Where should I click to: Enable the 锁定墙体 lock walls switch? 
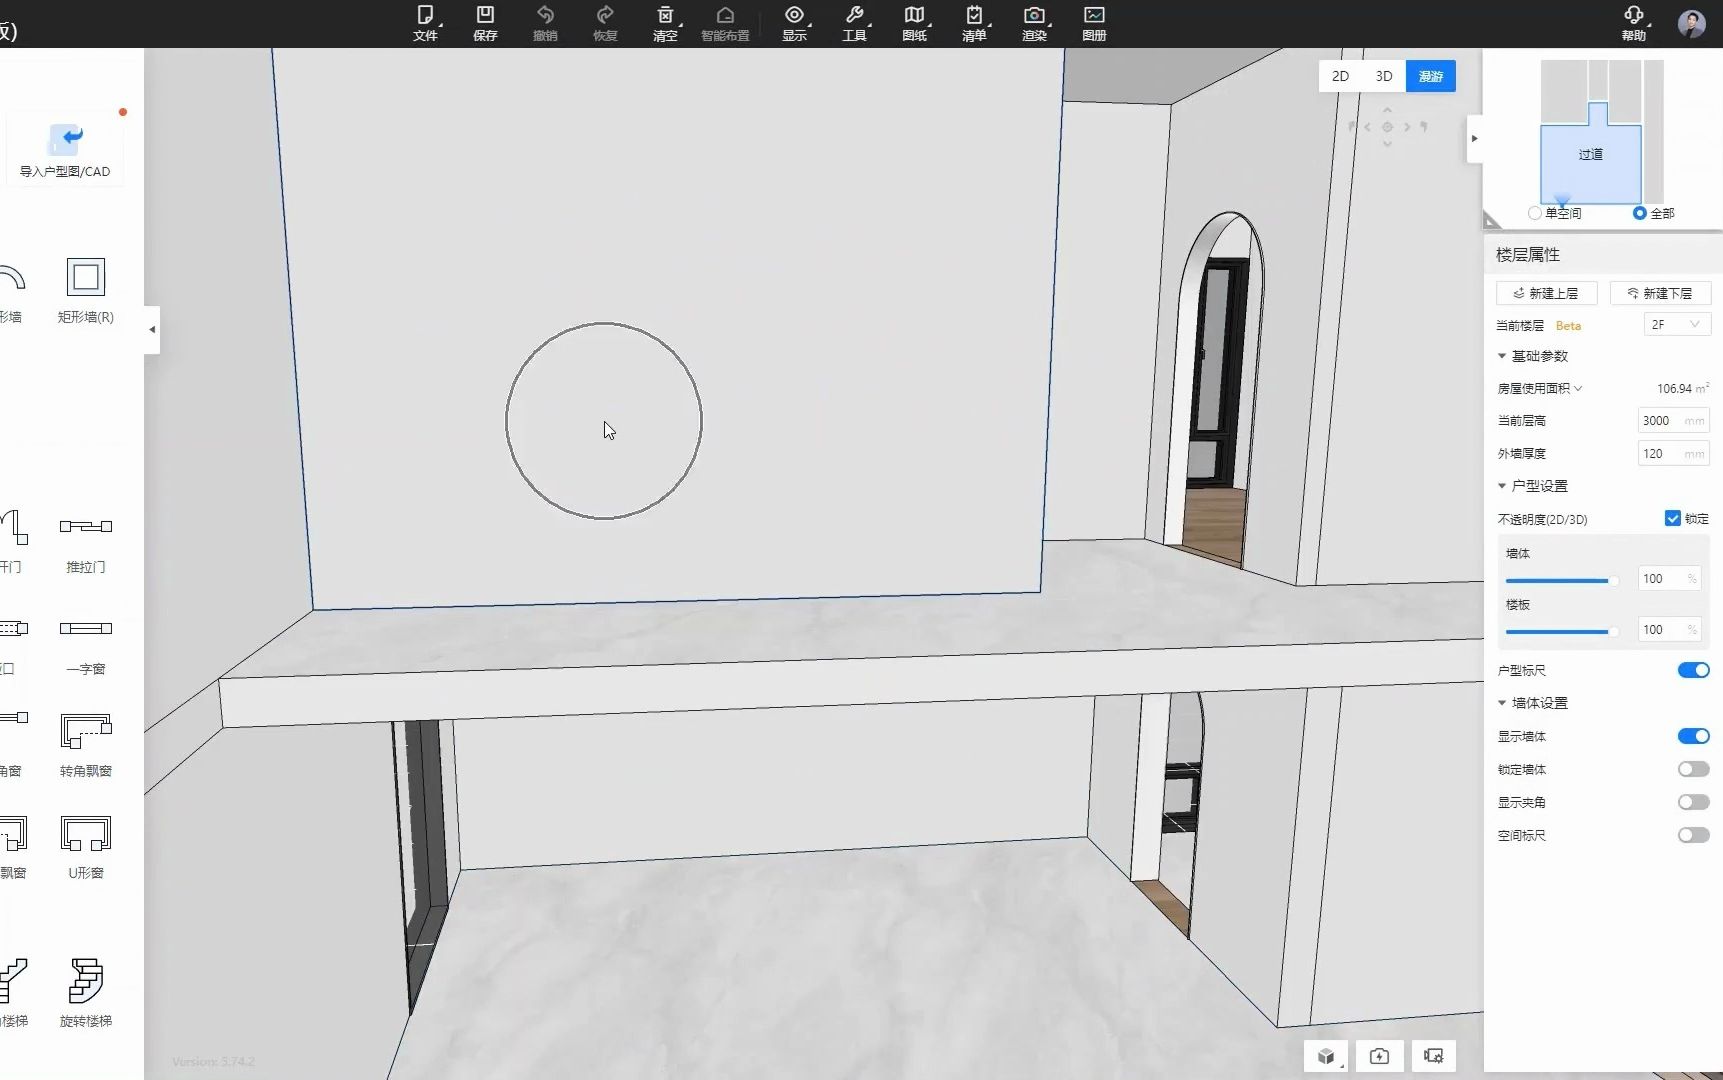pyautogui.click(x=1692, y=768)
